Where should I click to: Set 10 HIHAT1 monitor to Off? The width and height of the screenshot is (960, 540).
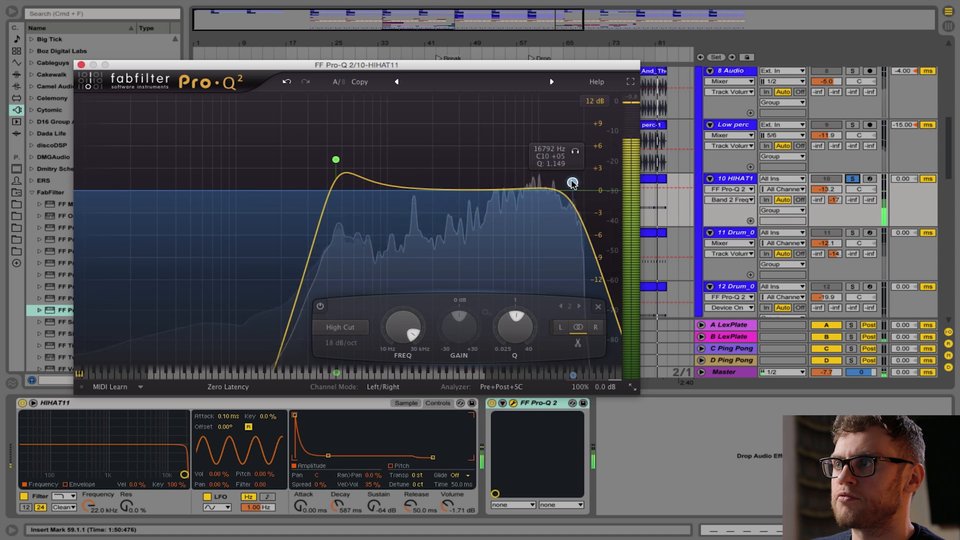(x=799, y=200)
